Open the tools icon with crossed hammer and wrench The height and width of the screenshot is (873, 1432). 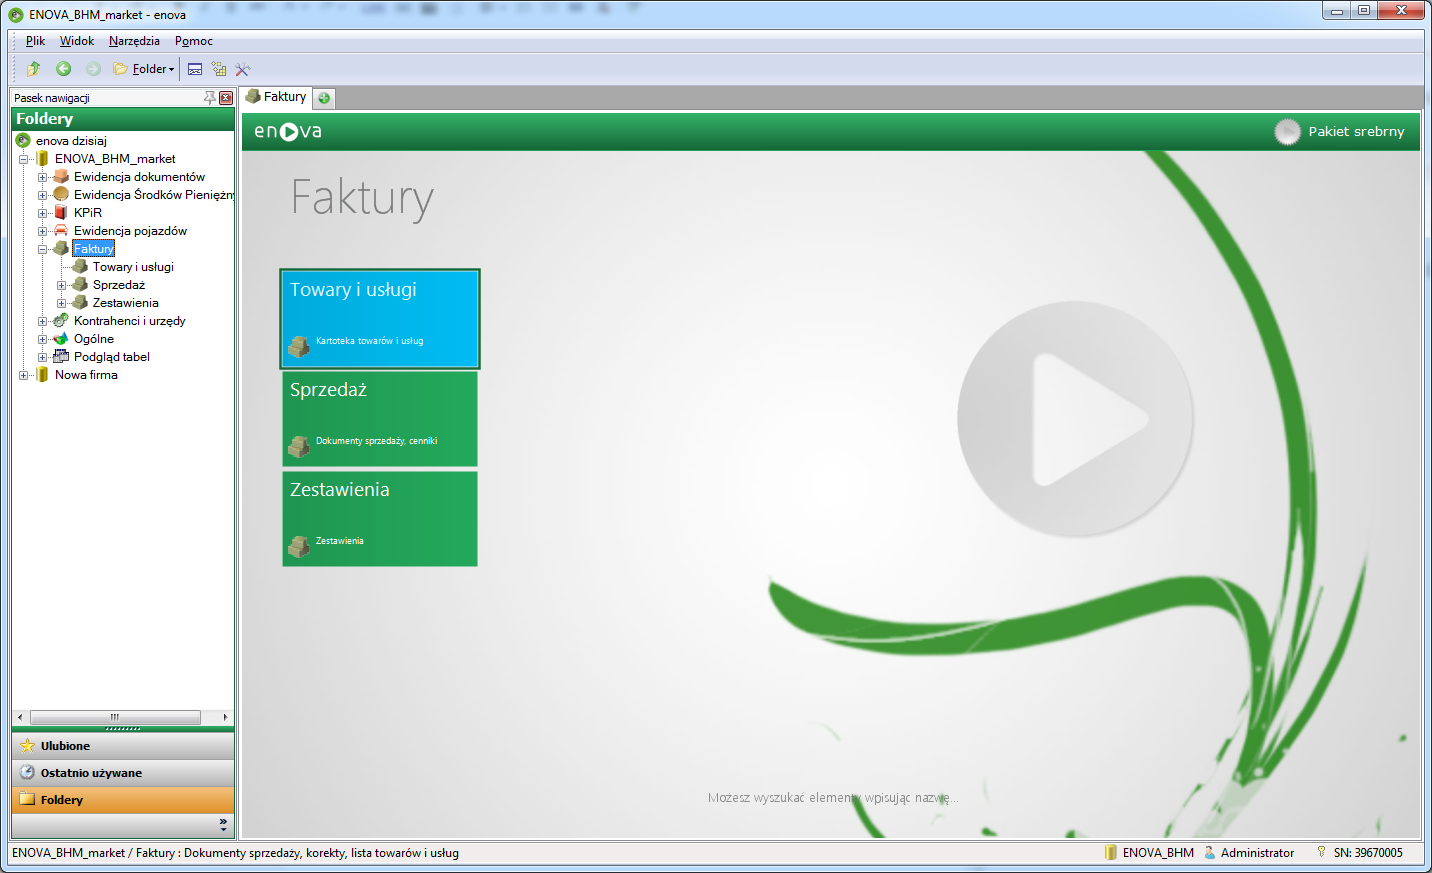pyautogui.click(x=243, y=69)
